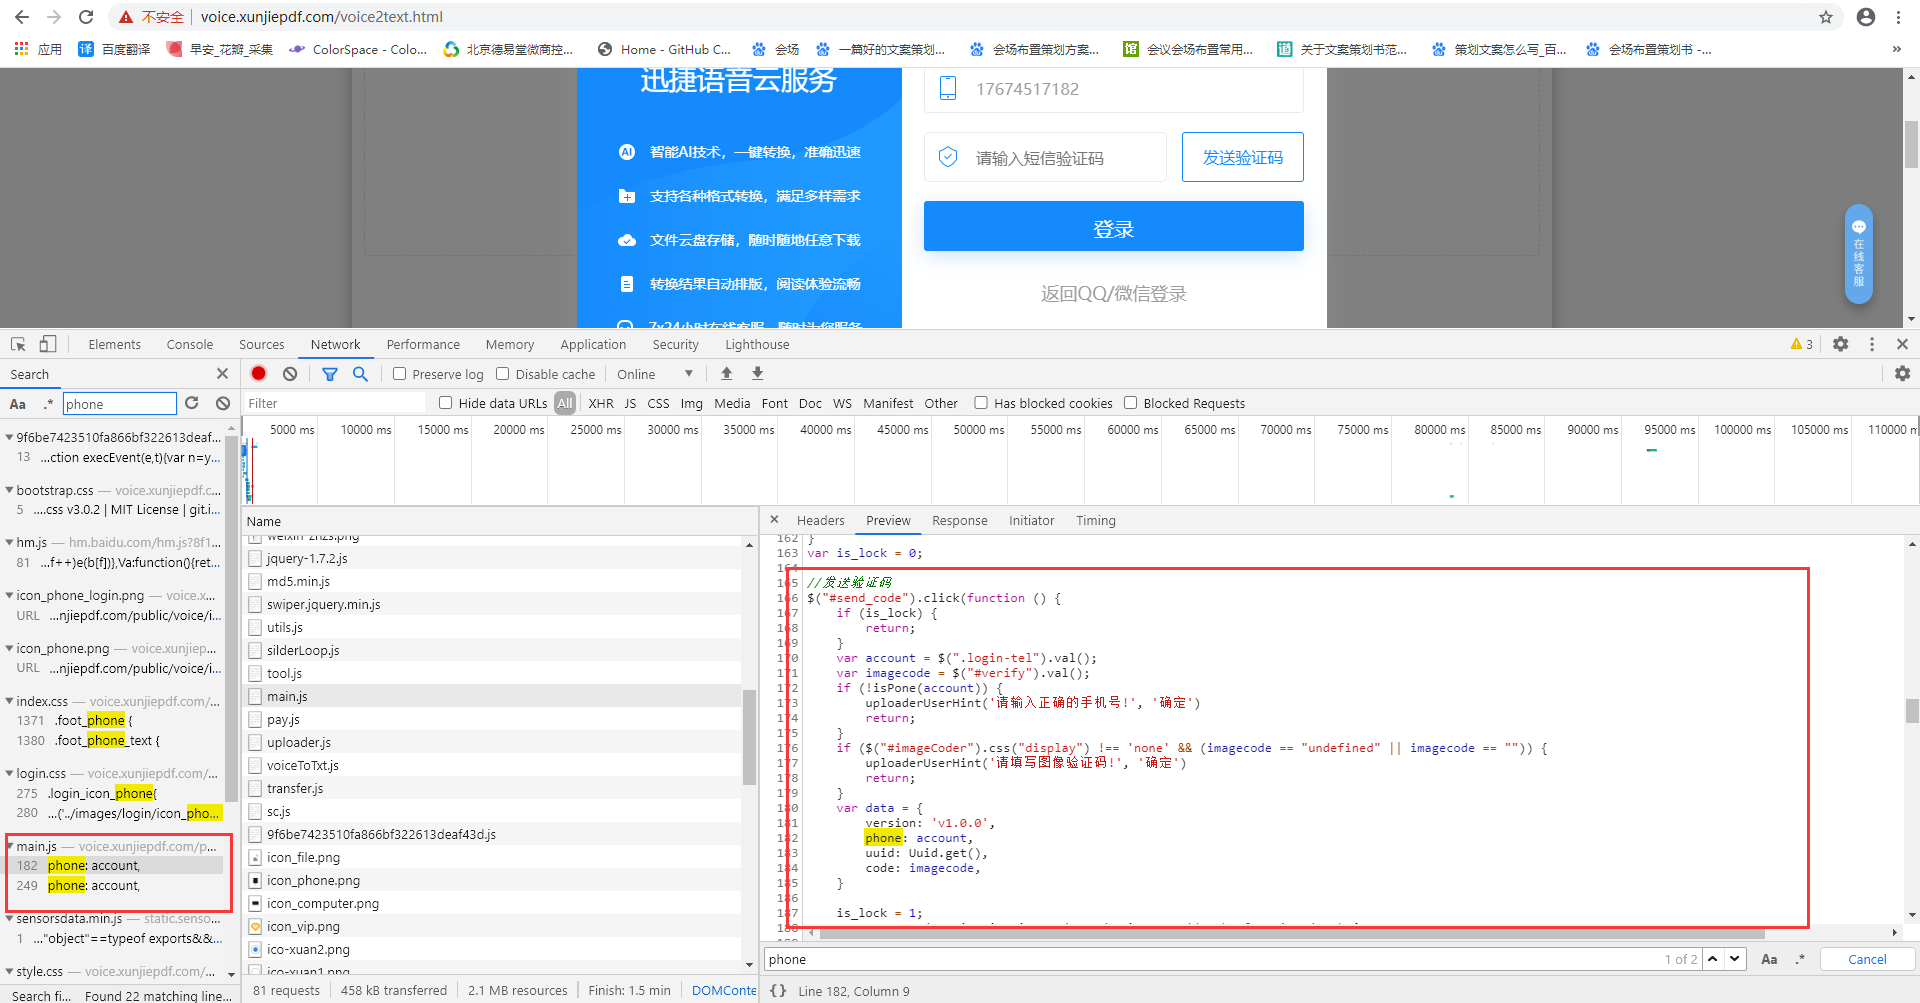Click the browser back arrow
The image size is (1920, 1003).
(x=22, y=17)
